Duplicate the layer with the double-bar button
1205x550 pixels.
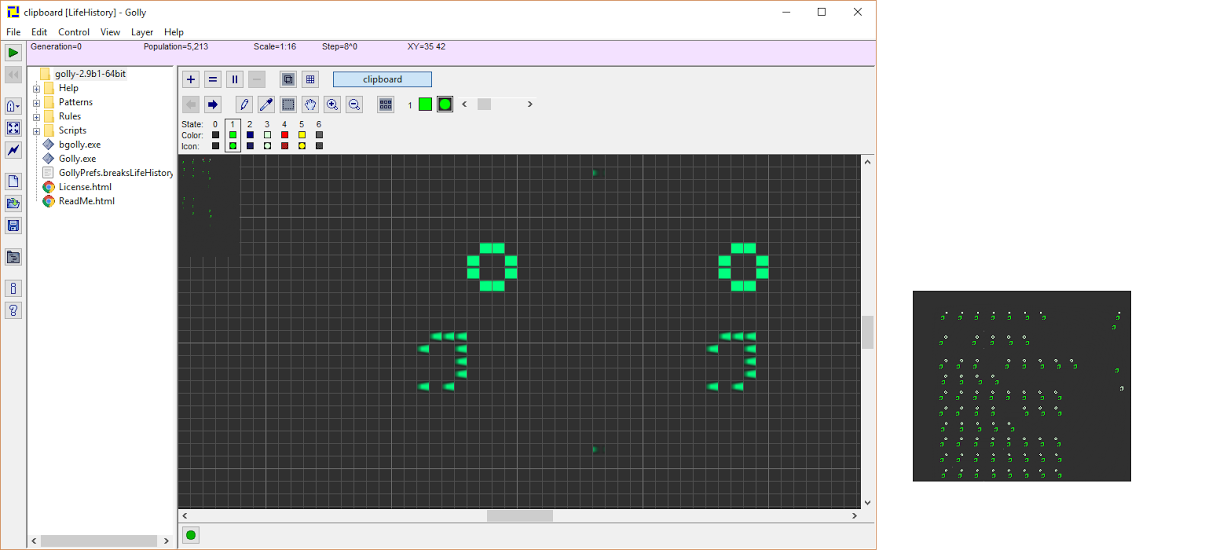[x=235, y=79]
